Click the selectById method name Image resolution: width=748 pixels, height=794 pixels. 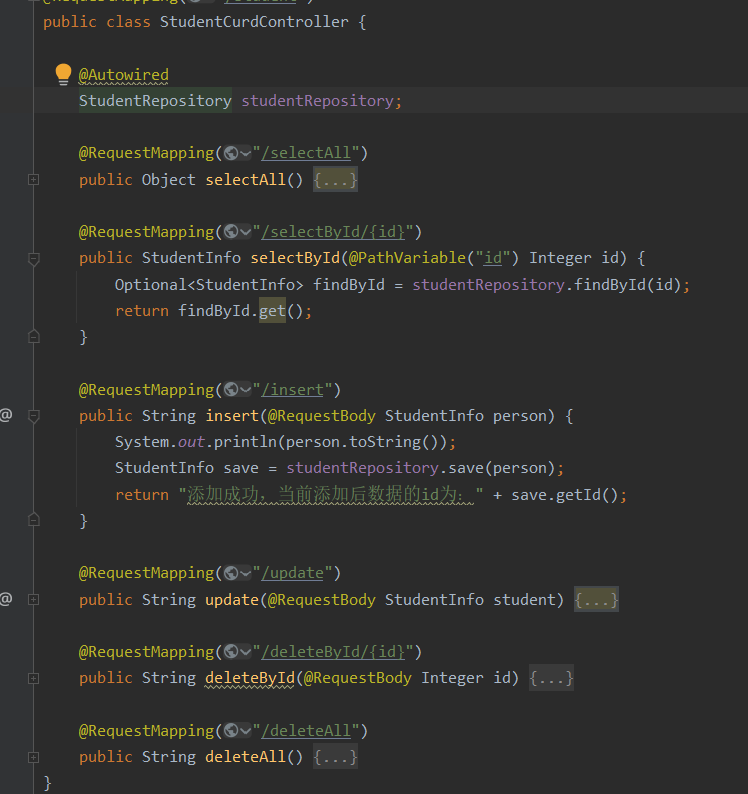[x=295, y=258]
